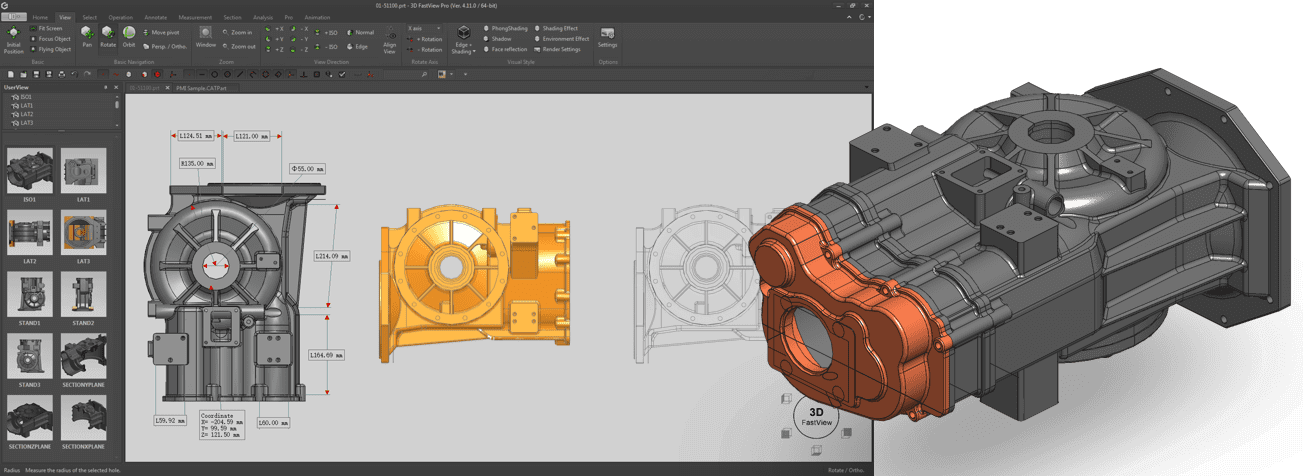
Task: Toggle PhongShading option
Action: point(506,28)
